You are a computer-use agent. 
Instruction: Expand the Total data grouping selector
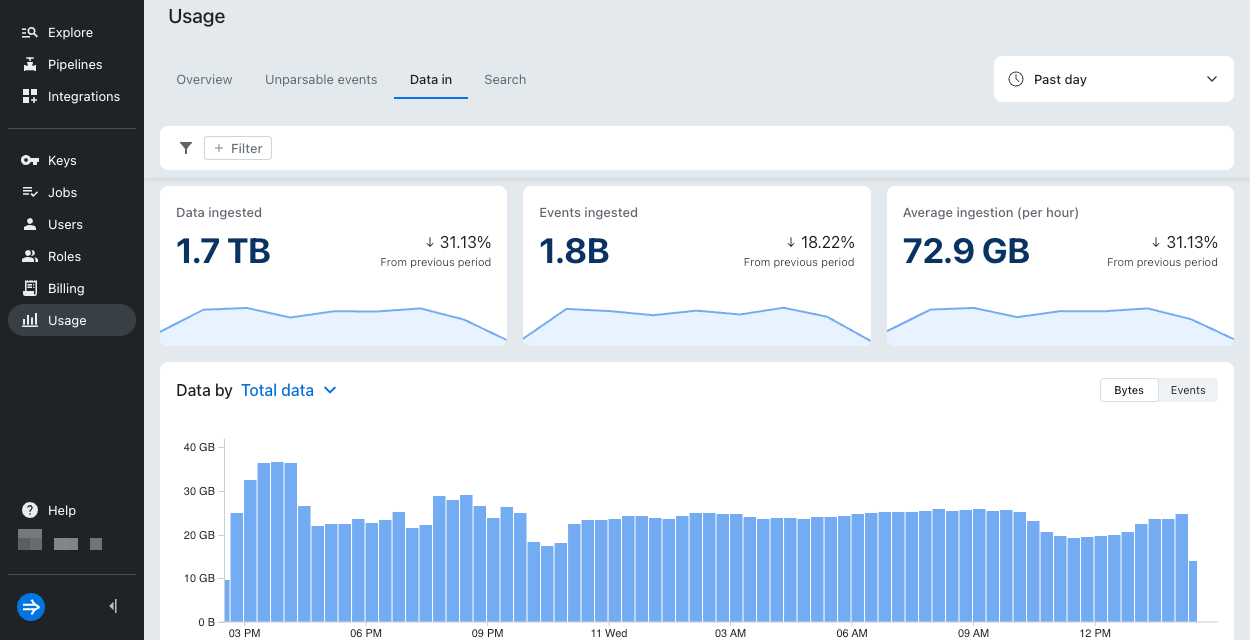tap(289, 390)
